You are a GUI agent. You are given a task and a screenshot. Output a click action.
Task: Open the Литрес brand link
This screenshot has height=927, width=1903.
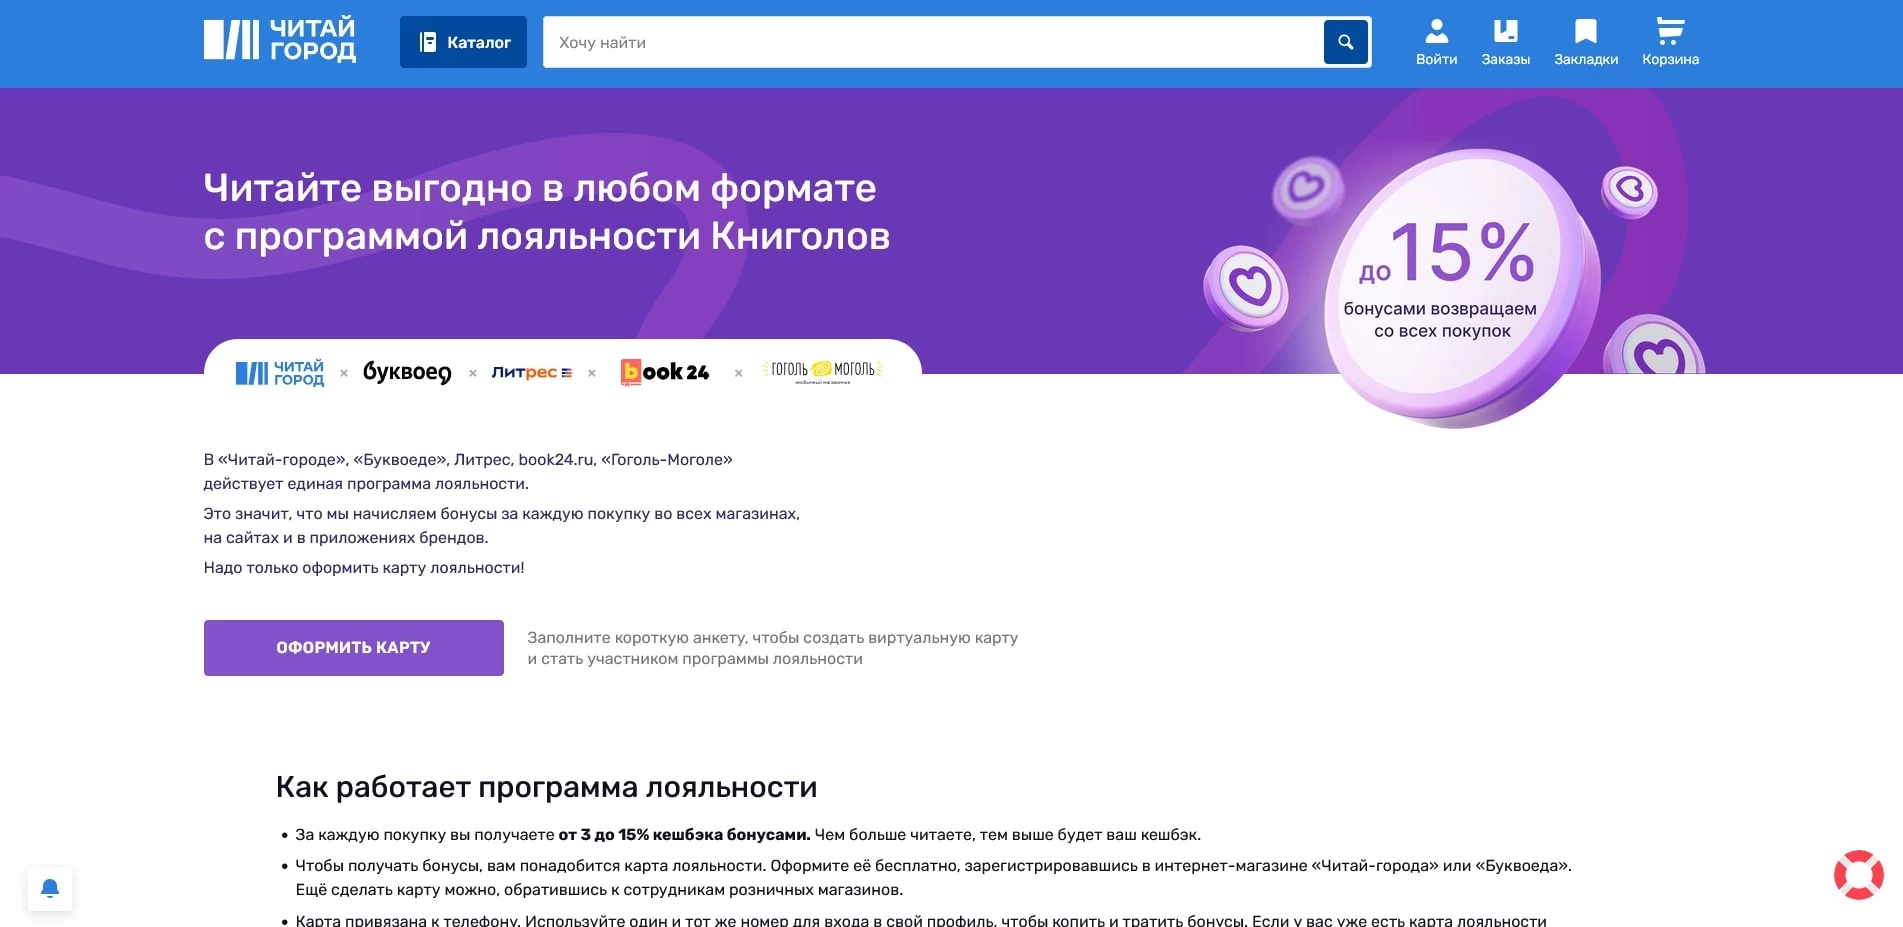pos(532,371)
